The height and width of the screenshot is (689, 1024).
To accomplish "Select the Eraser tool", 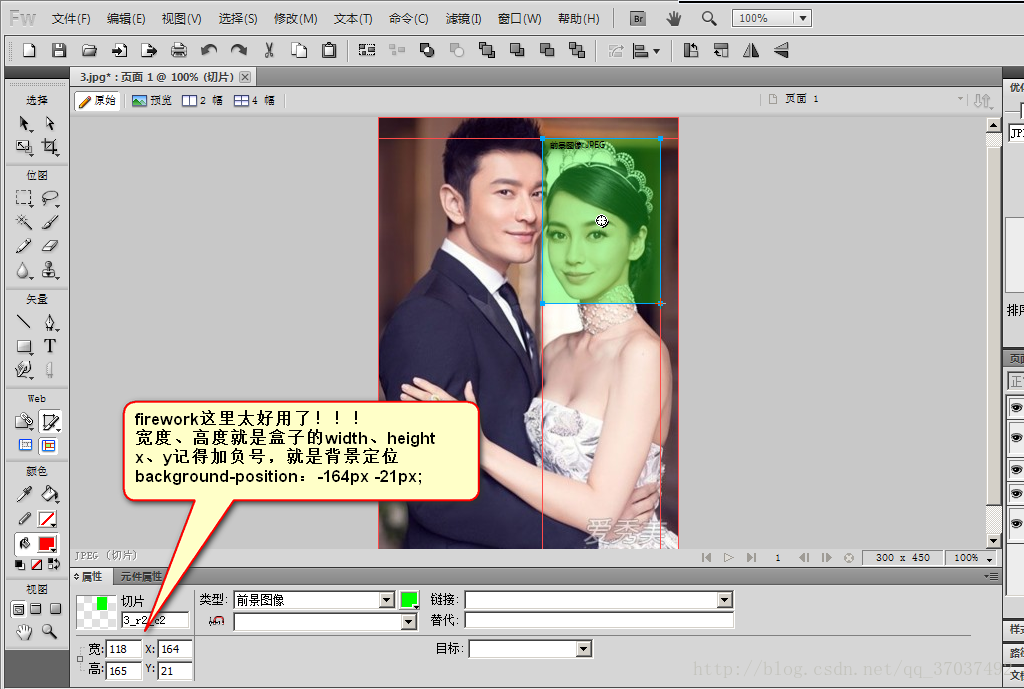I will point(50,246).
